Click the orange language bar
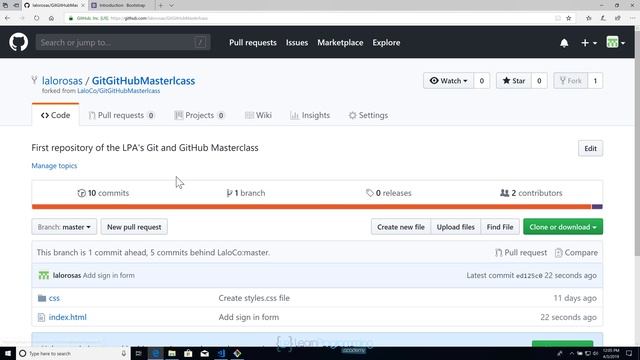Image resolution: width=640 pixels, height=360 pixels. coord(311,207)
